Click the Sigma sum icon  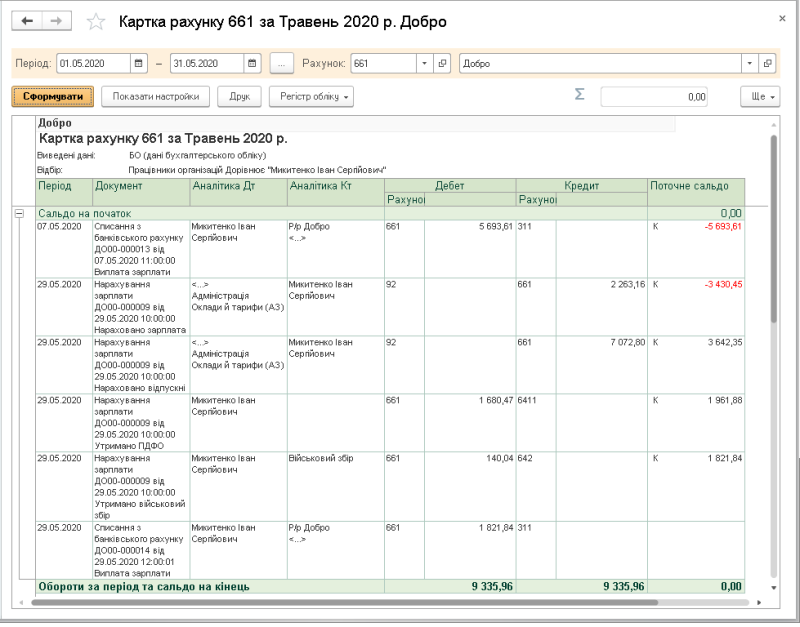click(580, 94)
